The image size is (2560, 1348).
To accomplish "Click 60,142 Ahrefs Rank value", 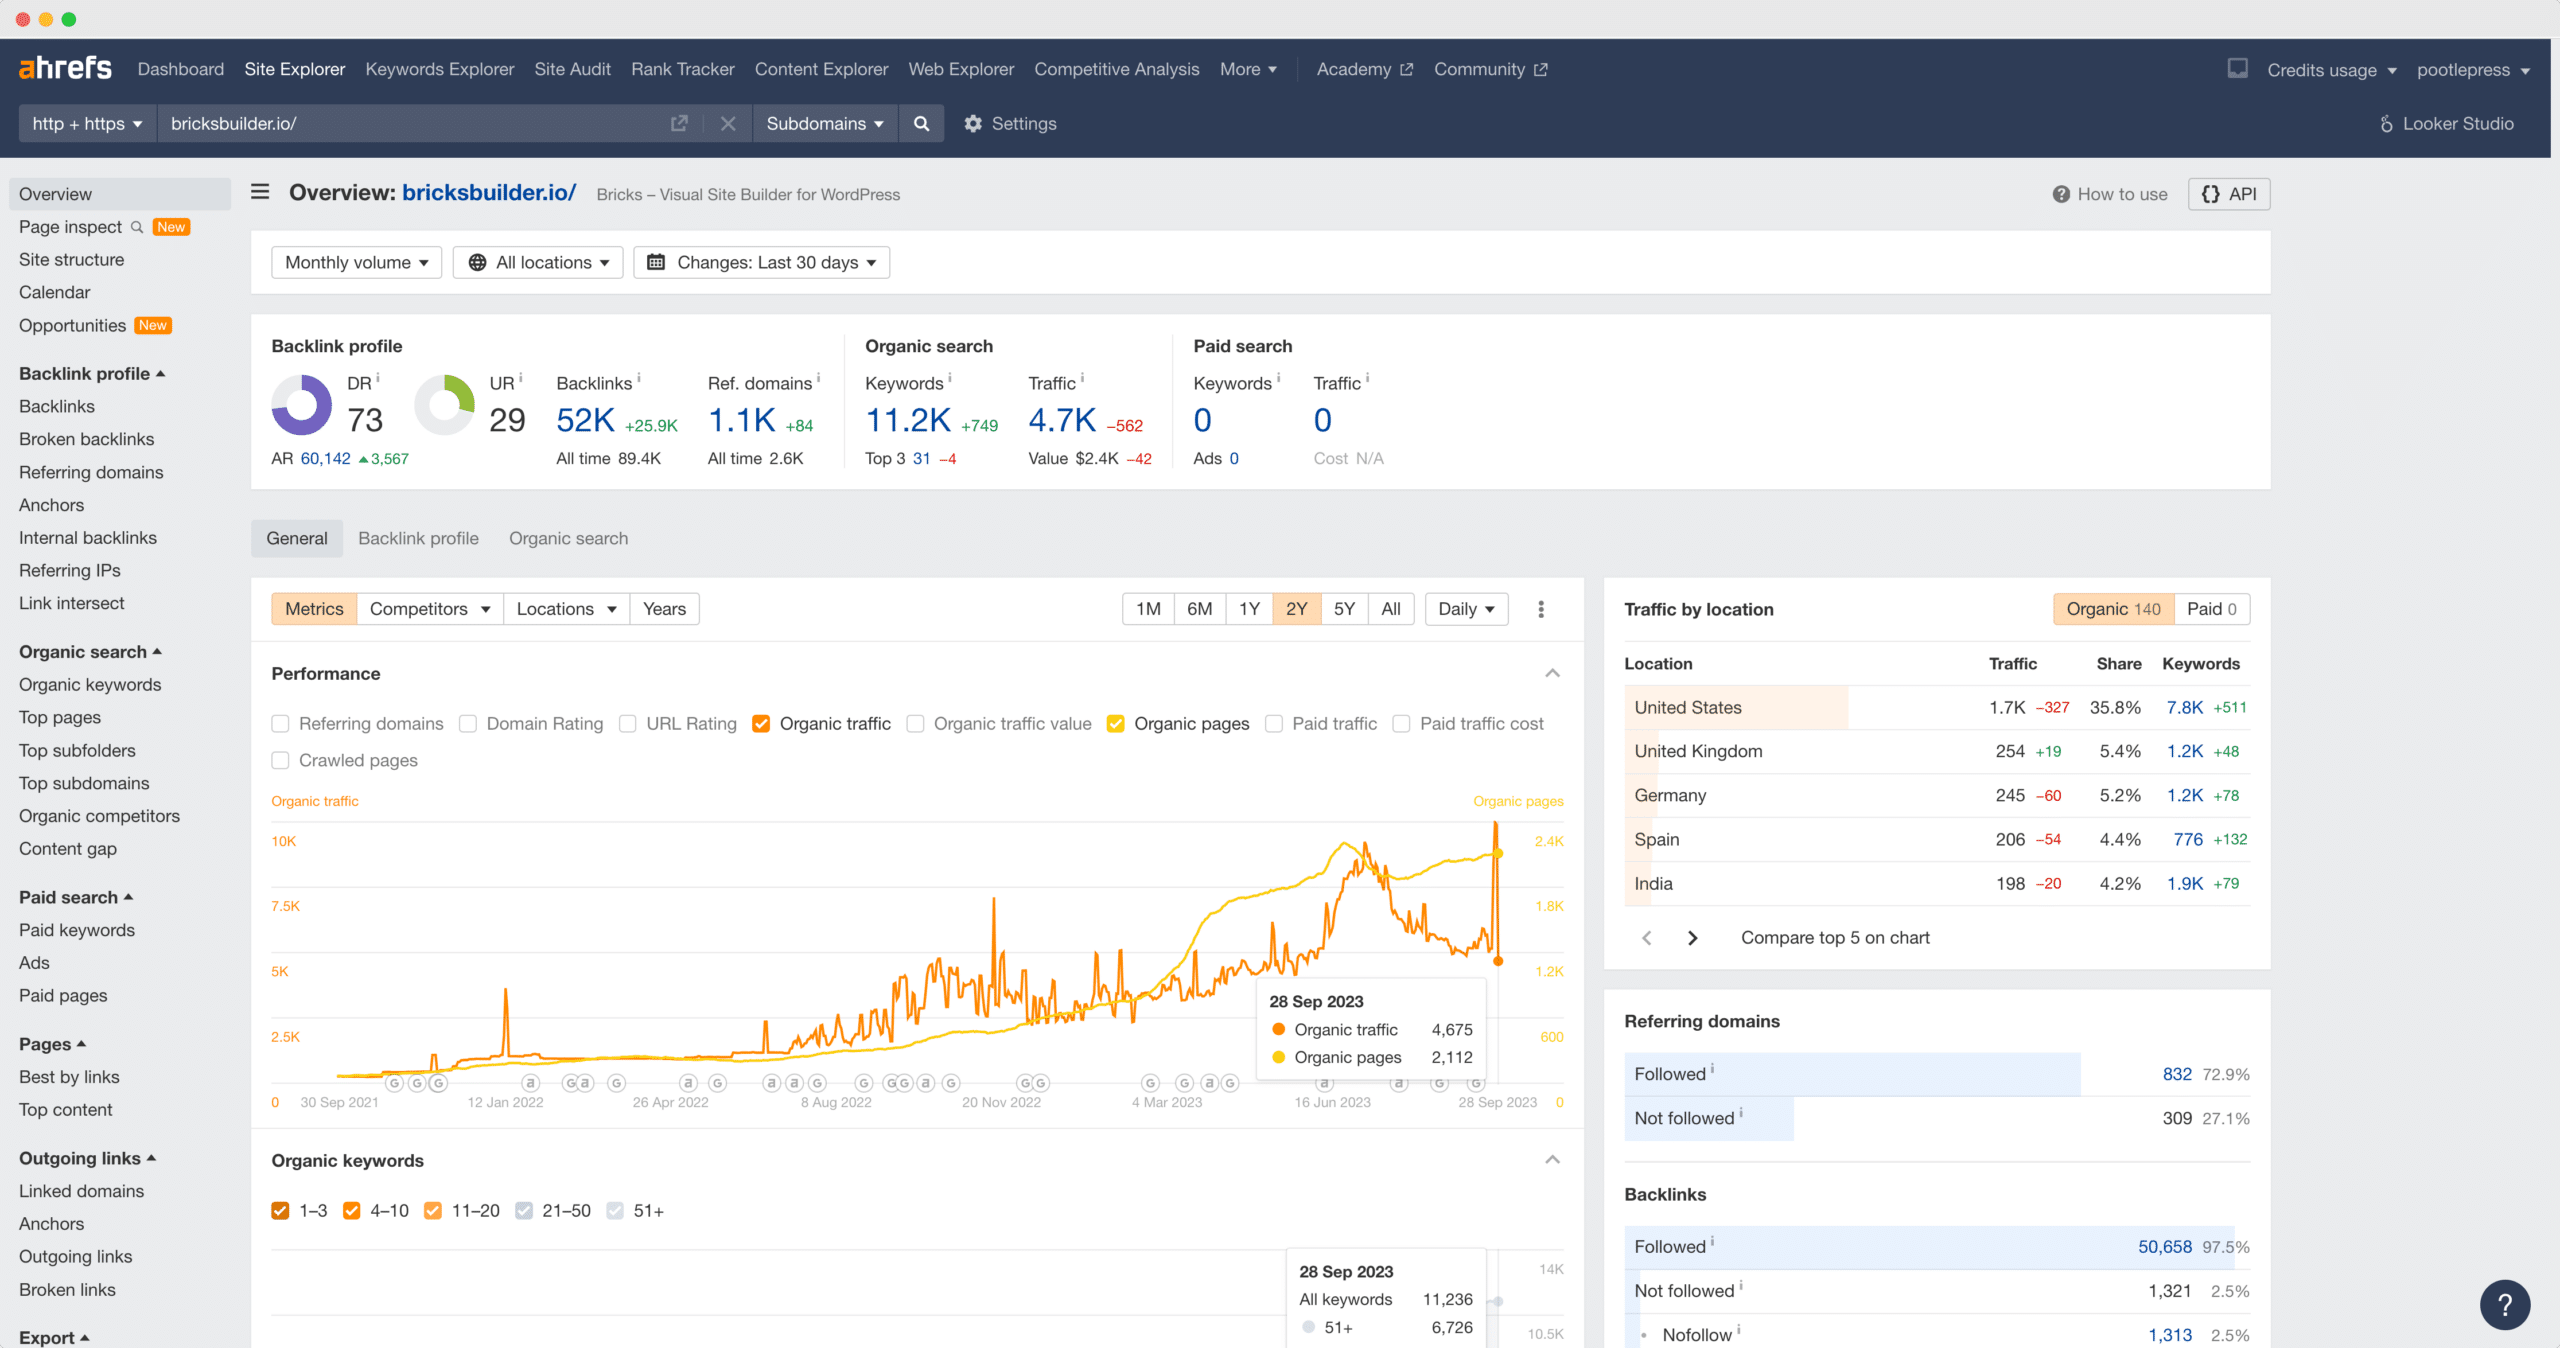I will pos(326,458).
